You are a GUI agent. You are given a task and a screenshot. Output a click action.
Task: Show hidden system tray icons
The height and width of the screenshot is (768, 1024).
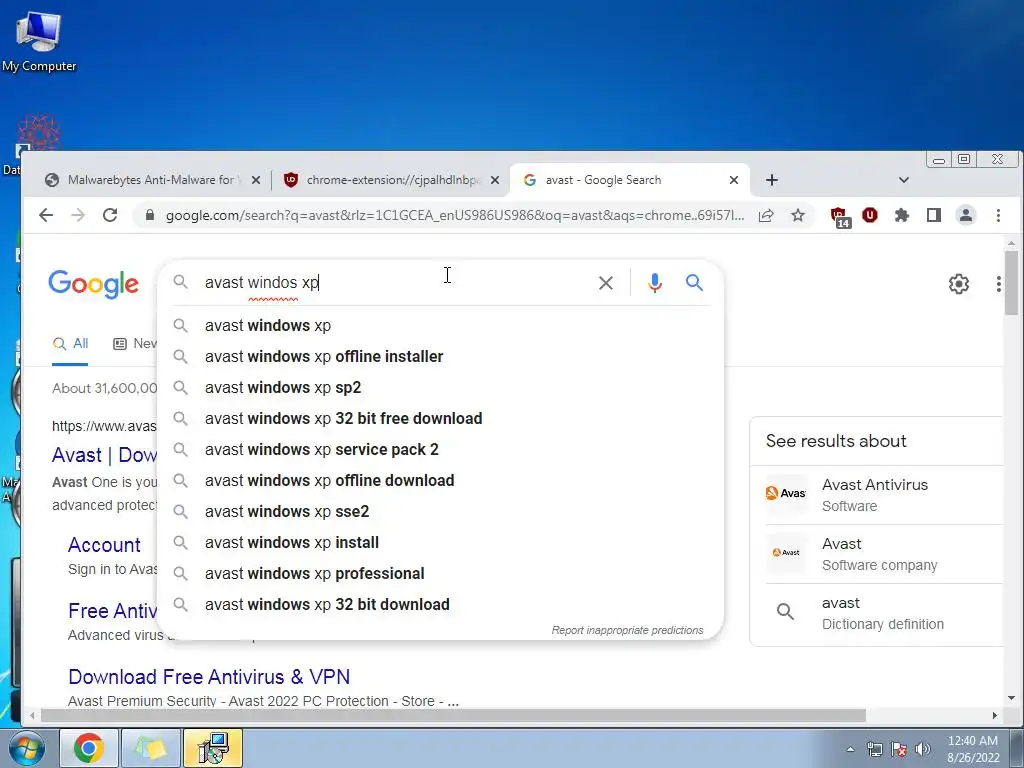point(850,749)
